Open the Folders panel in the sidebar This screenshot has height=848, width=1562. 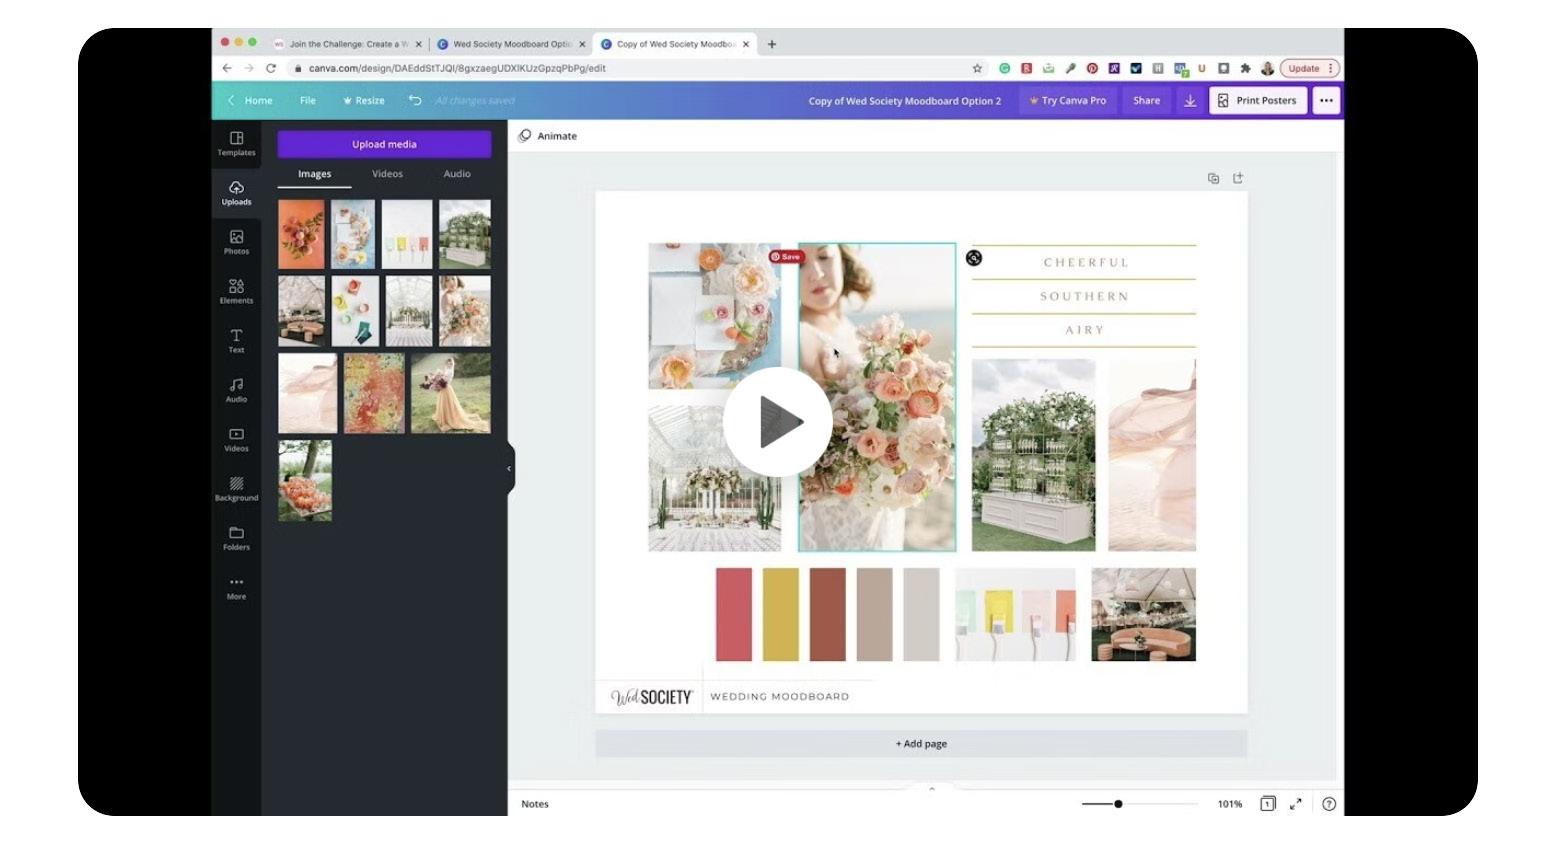(x=236, y=538)
